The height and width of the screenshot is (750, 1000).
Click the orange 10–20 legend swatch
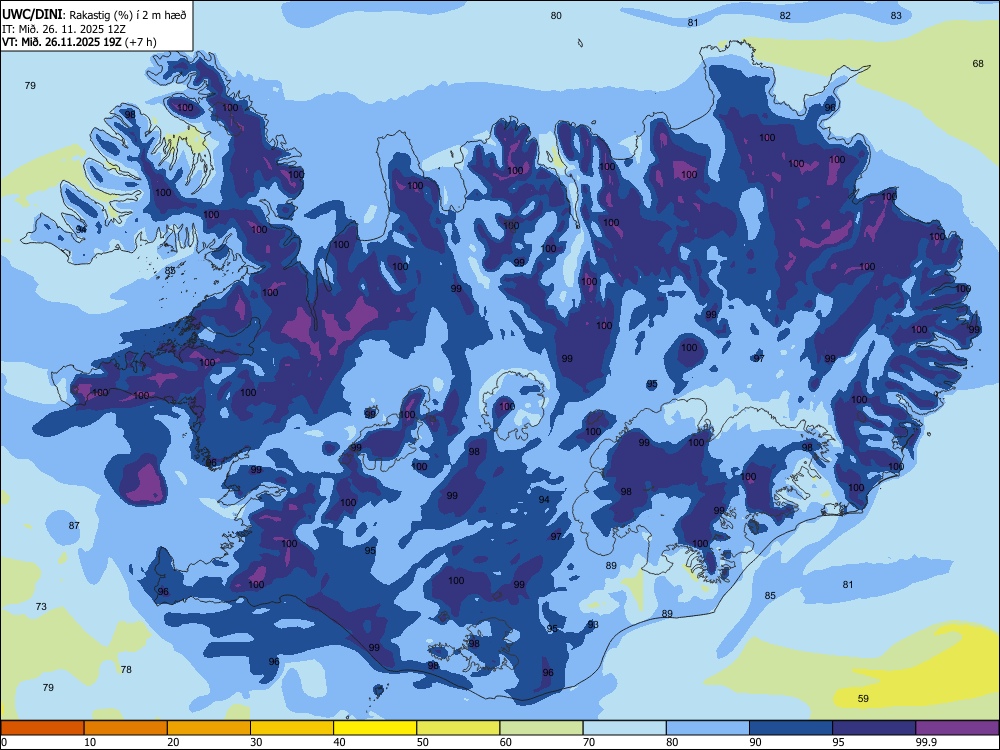point(126,728)
